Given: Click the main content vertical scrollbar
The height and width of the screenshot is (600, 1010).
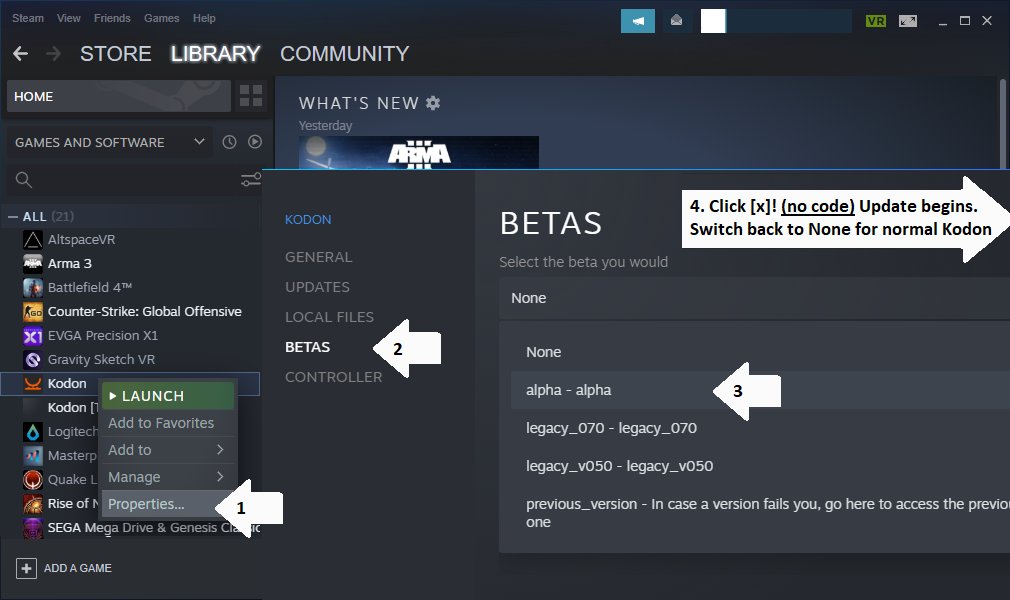Looking at the screenshot, I should click(x=1002, y=122).
